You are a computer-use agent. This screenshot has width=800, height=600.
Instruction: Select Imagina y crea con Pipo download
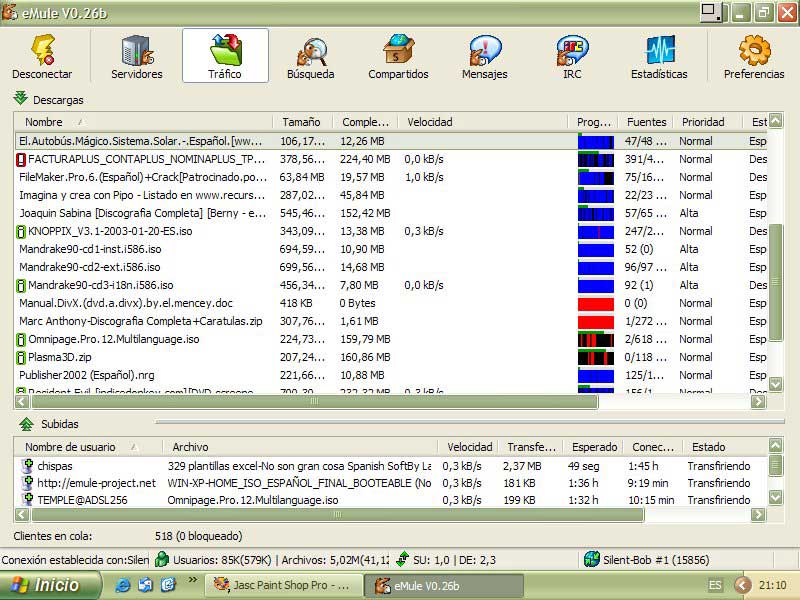(x=392, y=195)
